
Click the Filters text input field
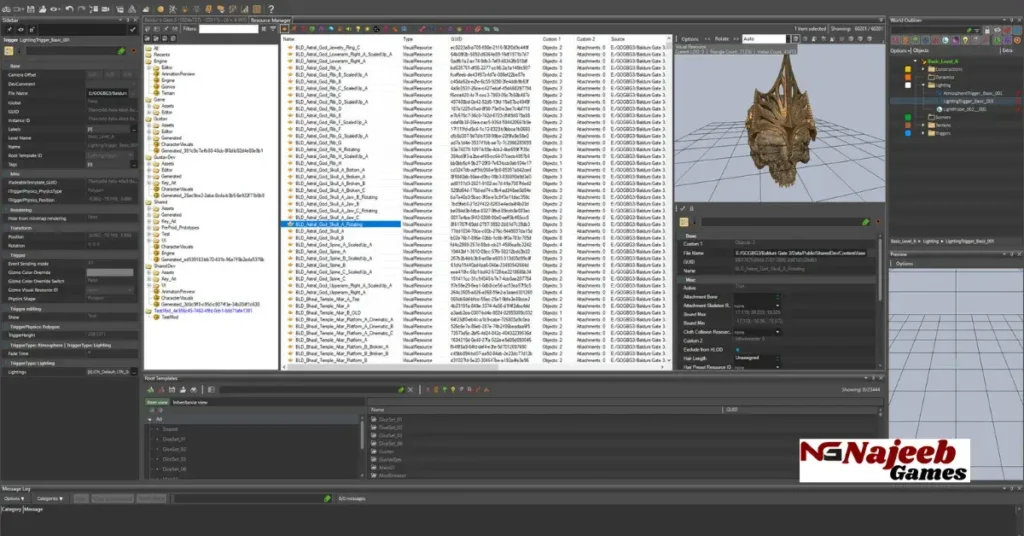click(227, 29)
